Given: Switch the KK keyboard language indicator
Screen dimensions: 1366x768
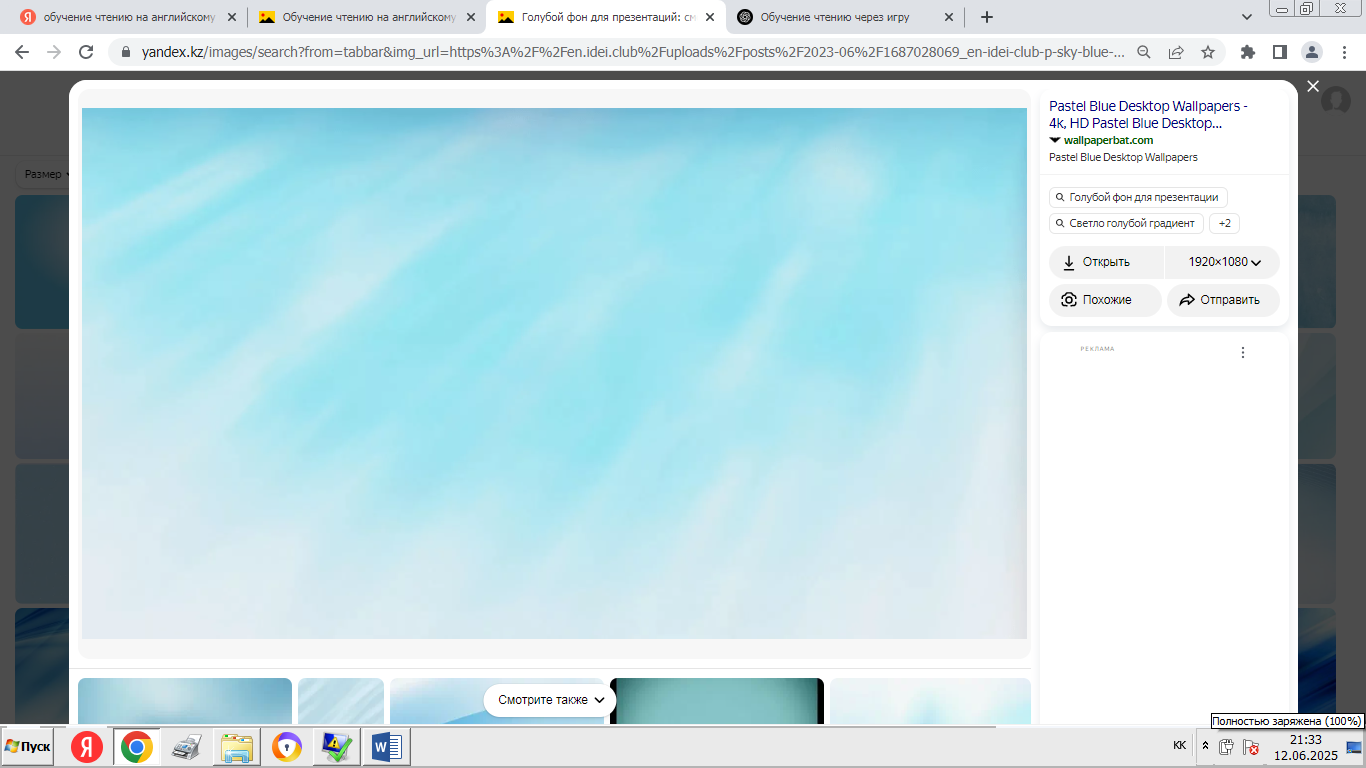Looking at the screenshot, I should click(1179, 746).
